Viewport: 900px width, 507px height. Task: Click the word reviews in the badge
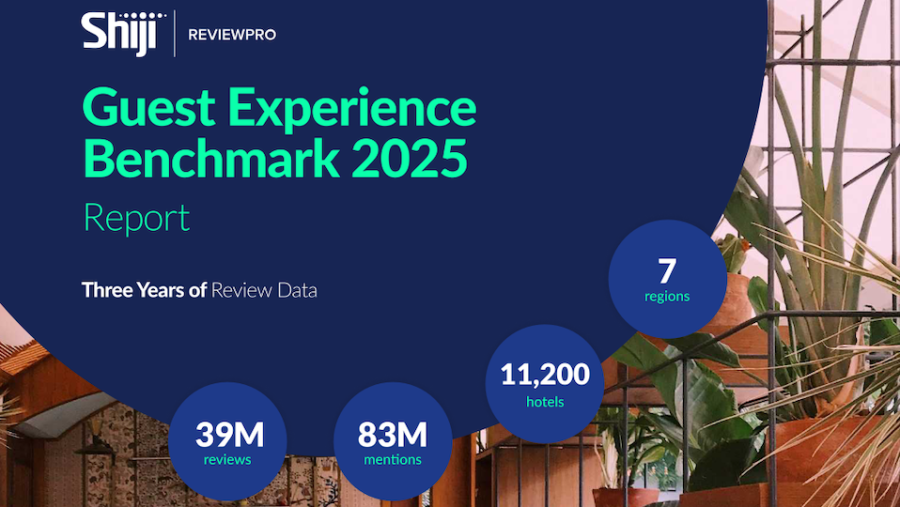[227, 459]
